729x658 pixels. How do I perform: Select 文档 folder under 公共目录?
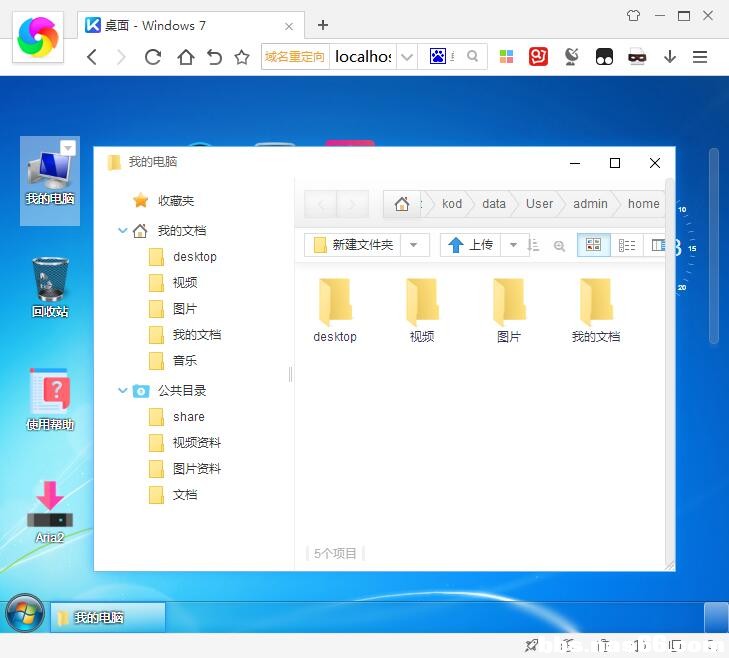[x=174, y=494]
